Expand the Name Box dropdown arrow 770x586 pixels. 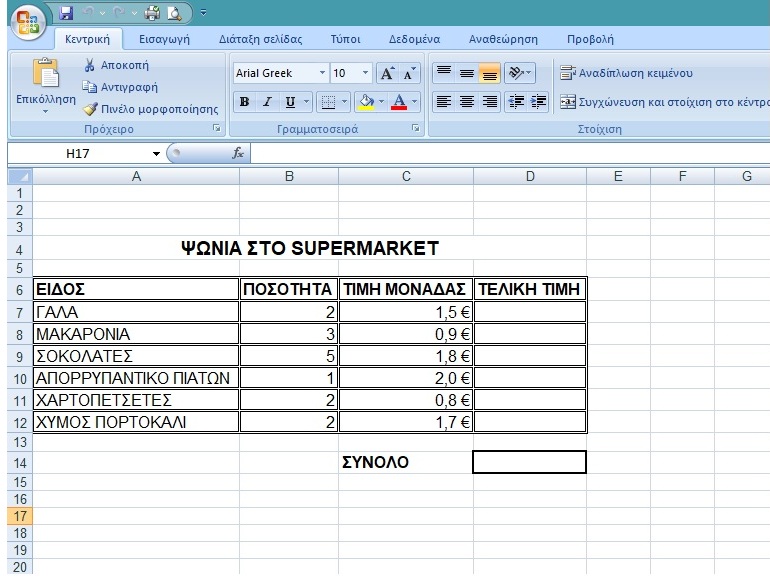point(156,153)
